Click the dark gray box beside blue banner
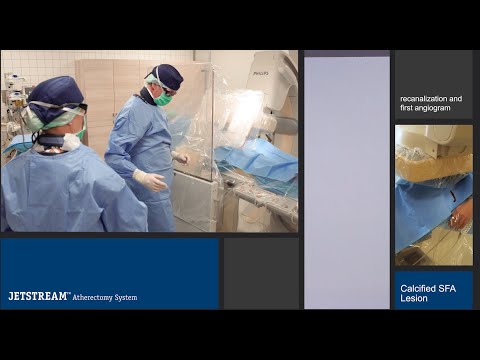This screenshot has width=480, height=360. pos(261,273)
